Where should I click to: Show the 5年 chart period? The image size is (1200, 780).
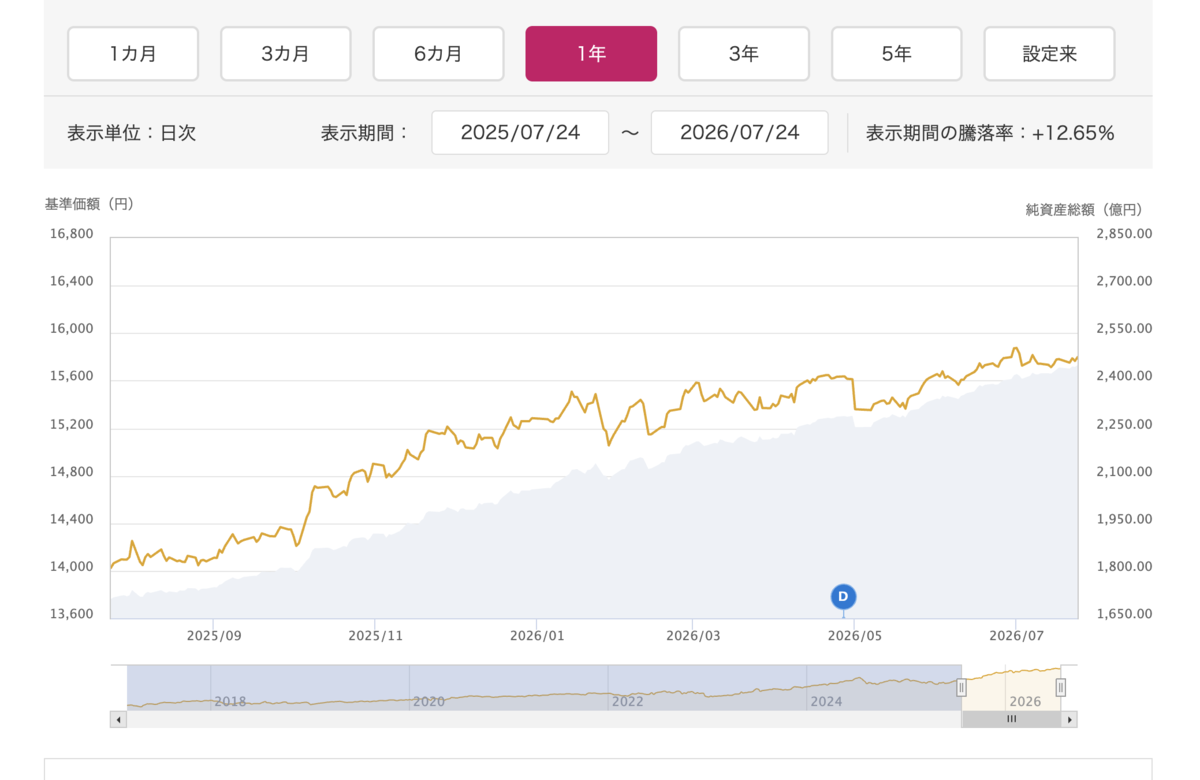(x=897, y=54)
